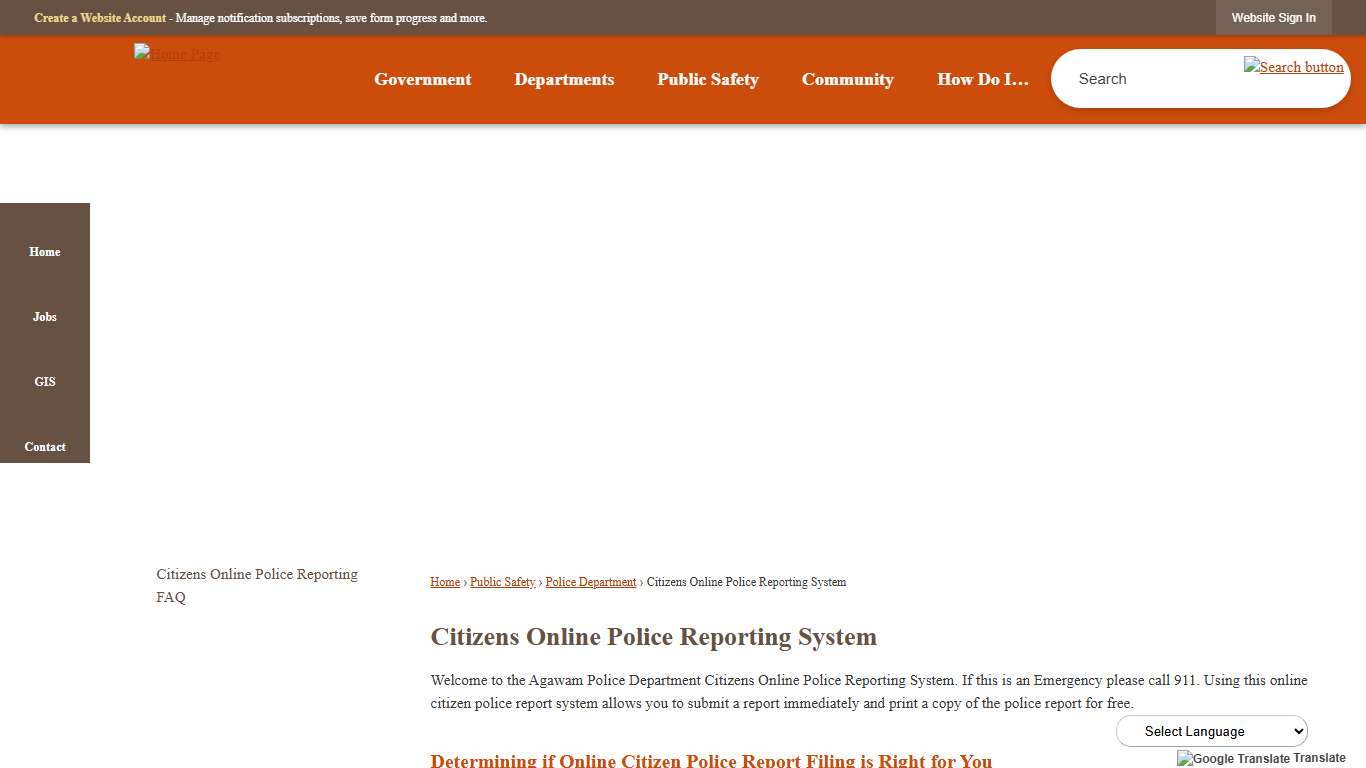Open the Contact sidebar item
Viewport: 1366px width, 768px height.
[x=44, y=447]
